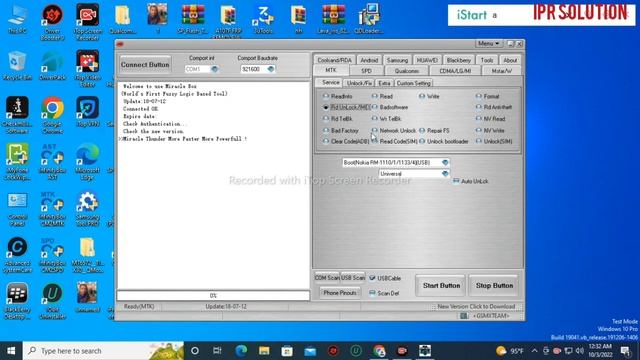The height and width of the screenshot is (360, 640).
Task: Click the Miracle Box log text area
Action: pos(213,185)
